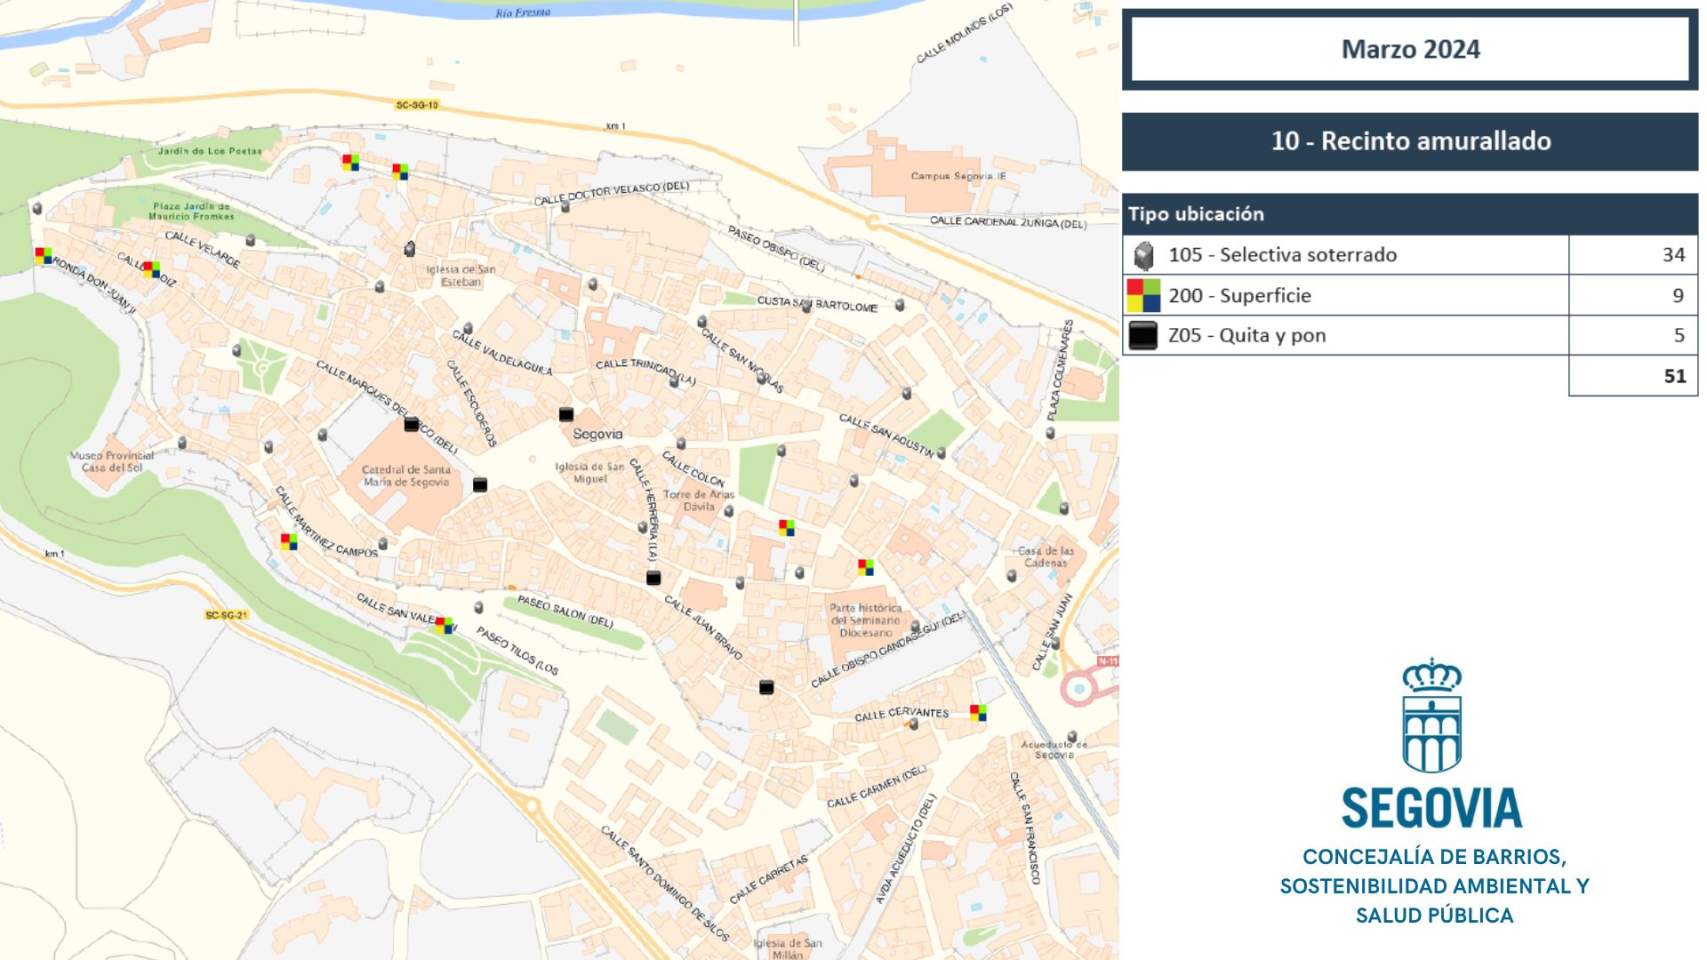Select the 10 - Recinto amurallado title bar
The image size is (1707, 960).
pos(1409,141)
